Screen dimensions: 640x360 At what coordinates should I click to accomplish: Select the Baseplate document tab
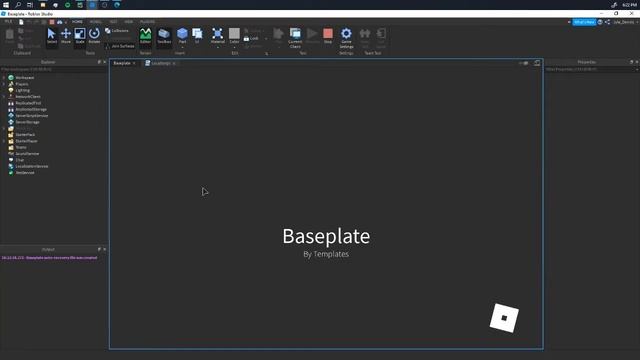122,63
